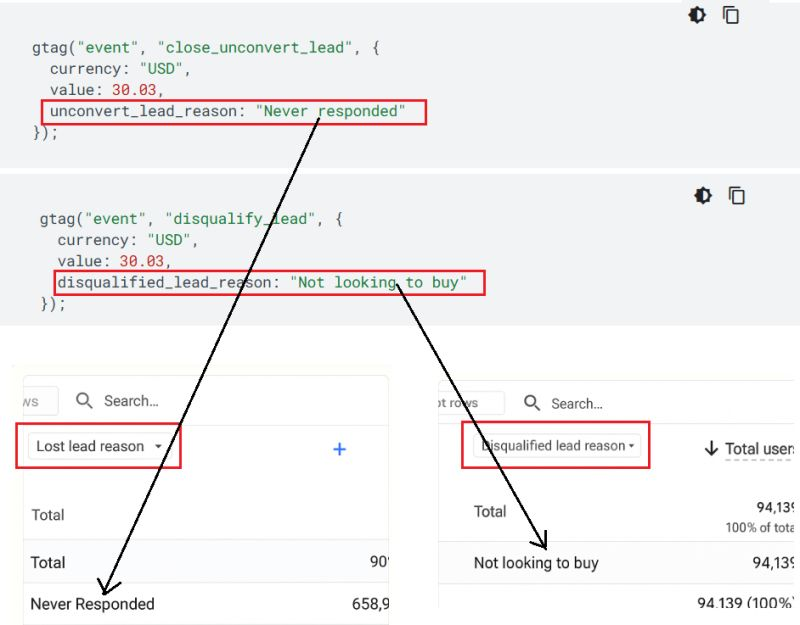This screenshot has width=800, height=625.
Task: Add a dimension with the blue plus icon
Action: (339, 449)
